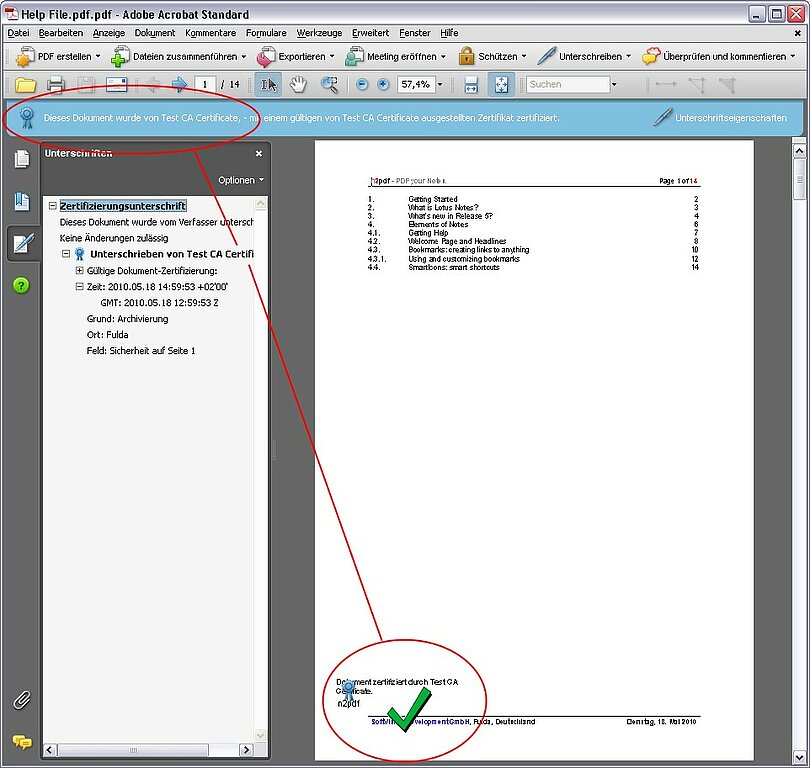The width and height of the screenshot is (810, 768).
Task: Open the Anzeige menu
Action: point(108,33)
